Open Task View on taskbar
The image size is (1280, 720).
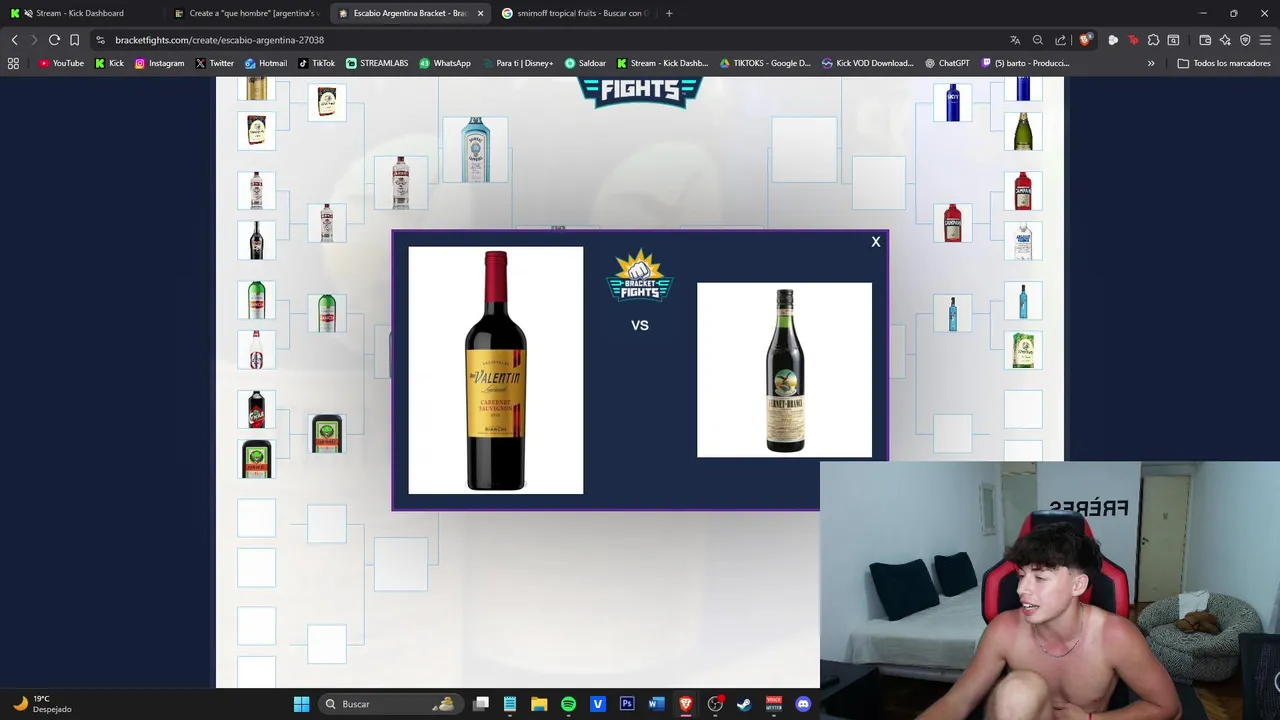481,704
